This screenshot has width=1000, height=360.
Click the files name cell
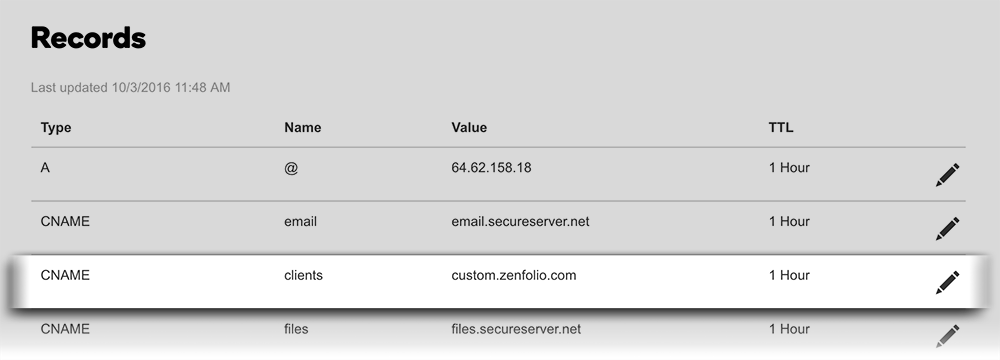296,329
